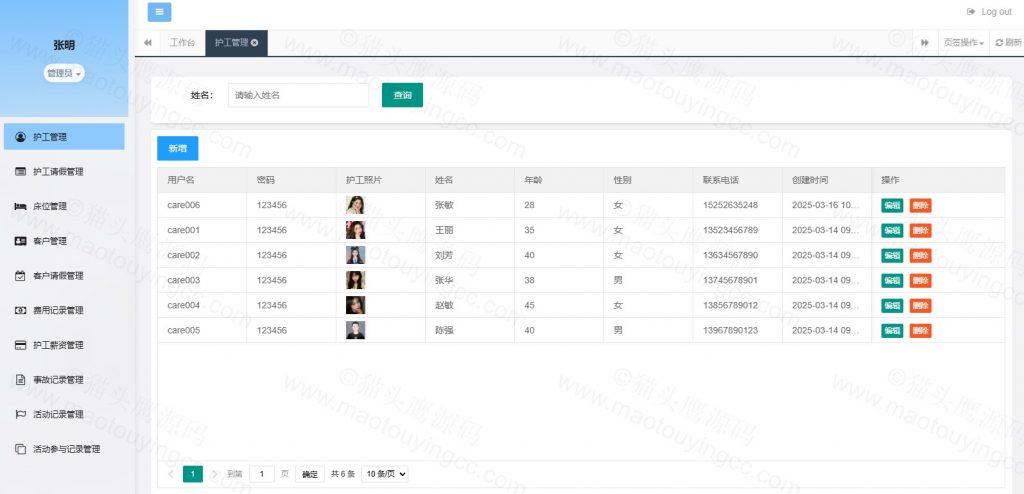Delete the care002 row with 删除
The image size is (1024, 494).
920,255
